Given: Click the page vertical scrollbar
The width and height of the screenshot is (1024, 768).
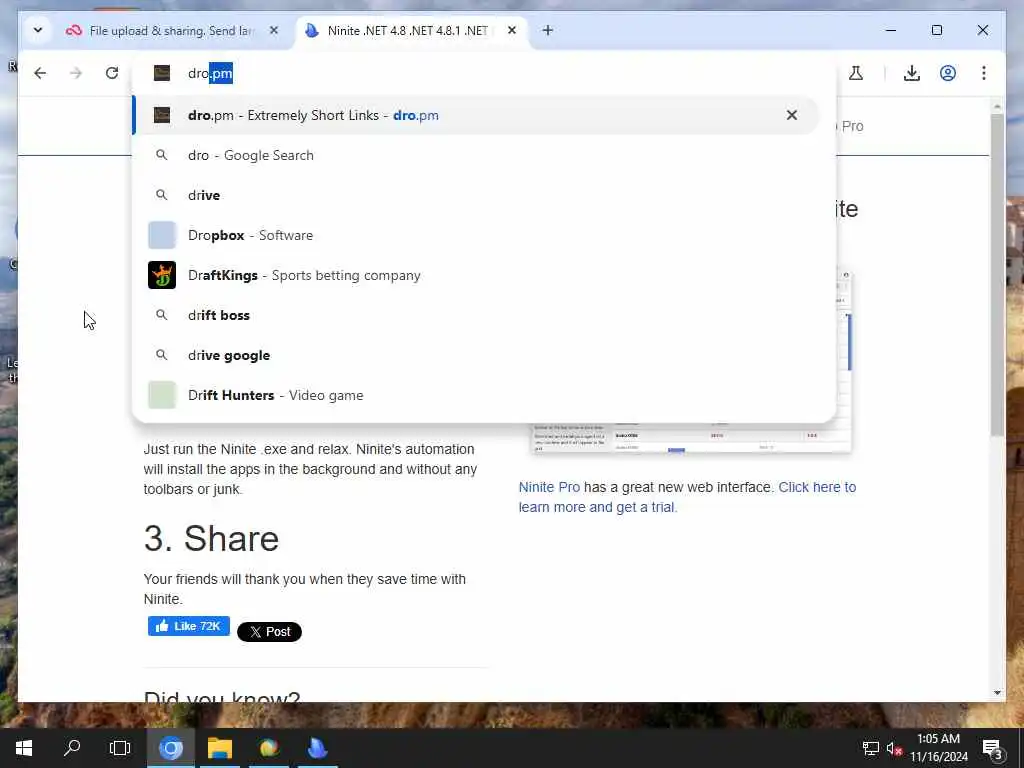Looking at the screenshot, I should (x=997, y=274).
